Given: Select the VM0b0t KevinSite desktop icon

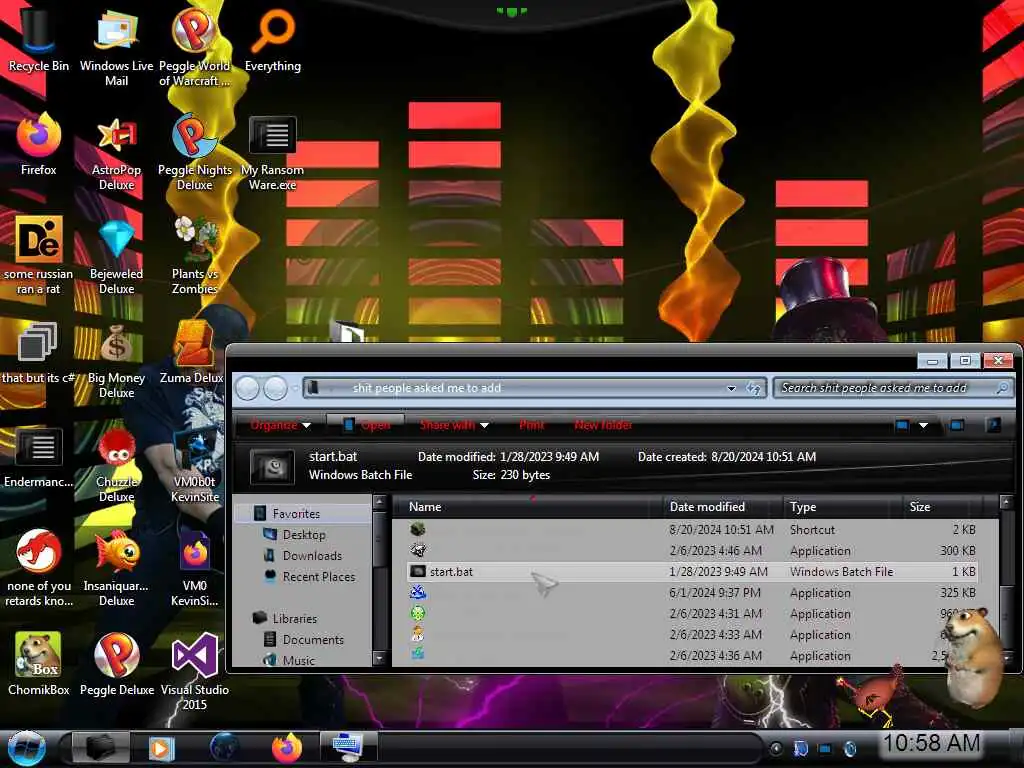Looking at the screenshot, I should point(195,464).
